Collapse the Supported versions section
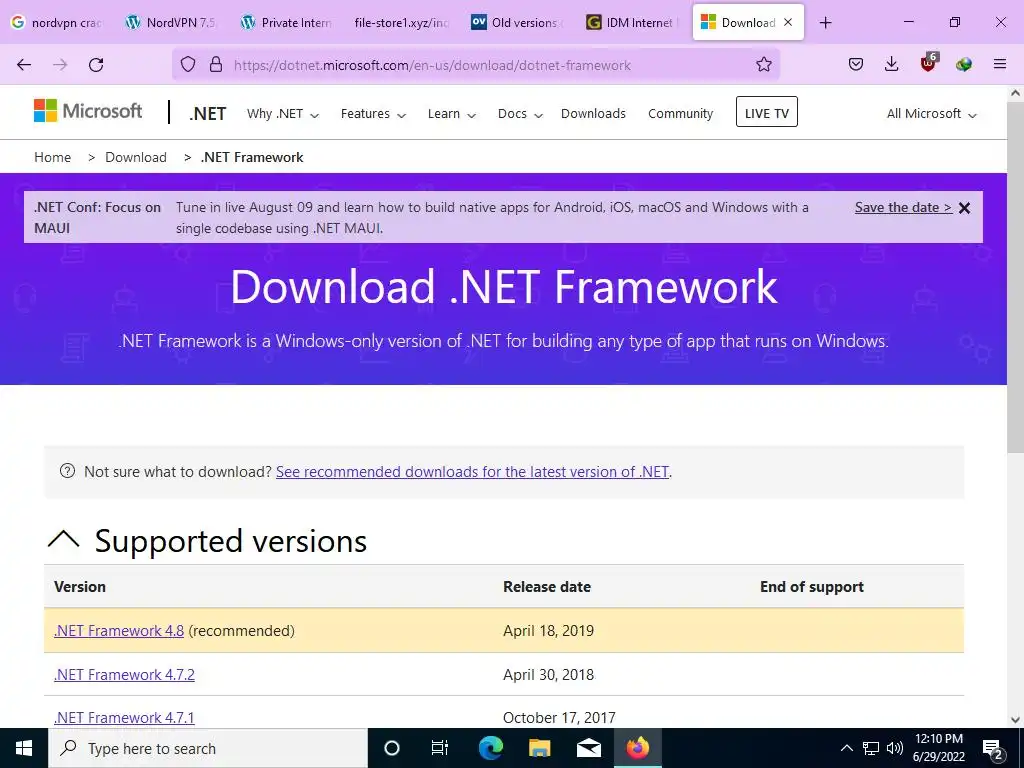 pos(64,540)
